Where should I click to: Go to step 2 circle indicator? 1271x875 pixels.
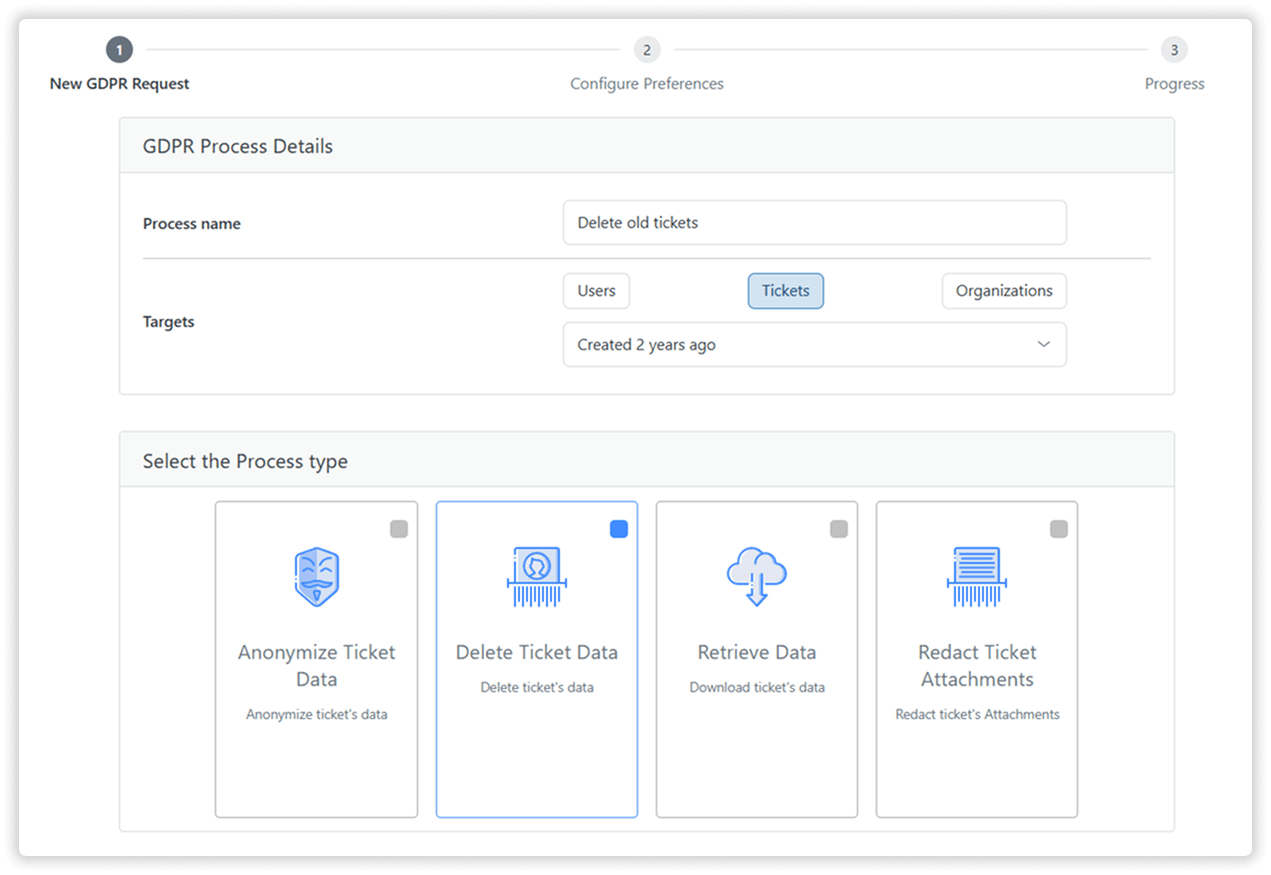point(647,50)
